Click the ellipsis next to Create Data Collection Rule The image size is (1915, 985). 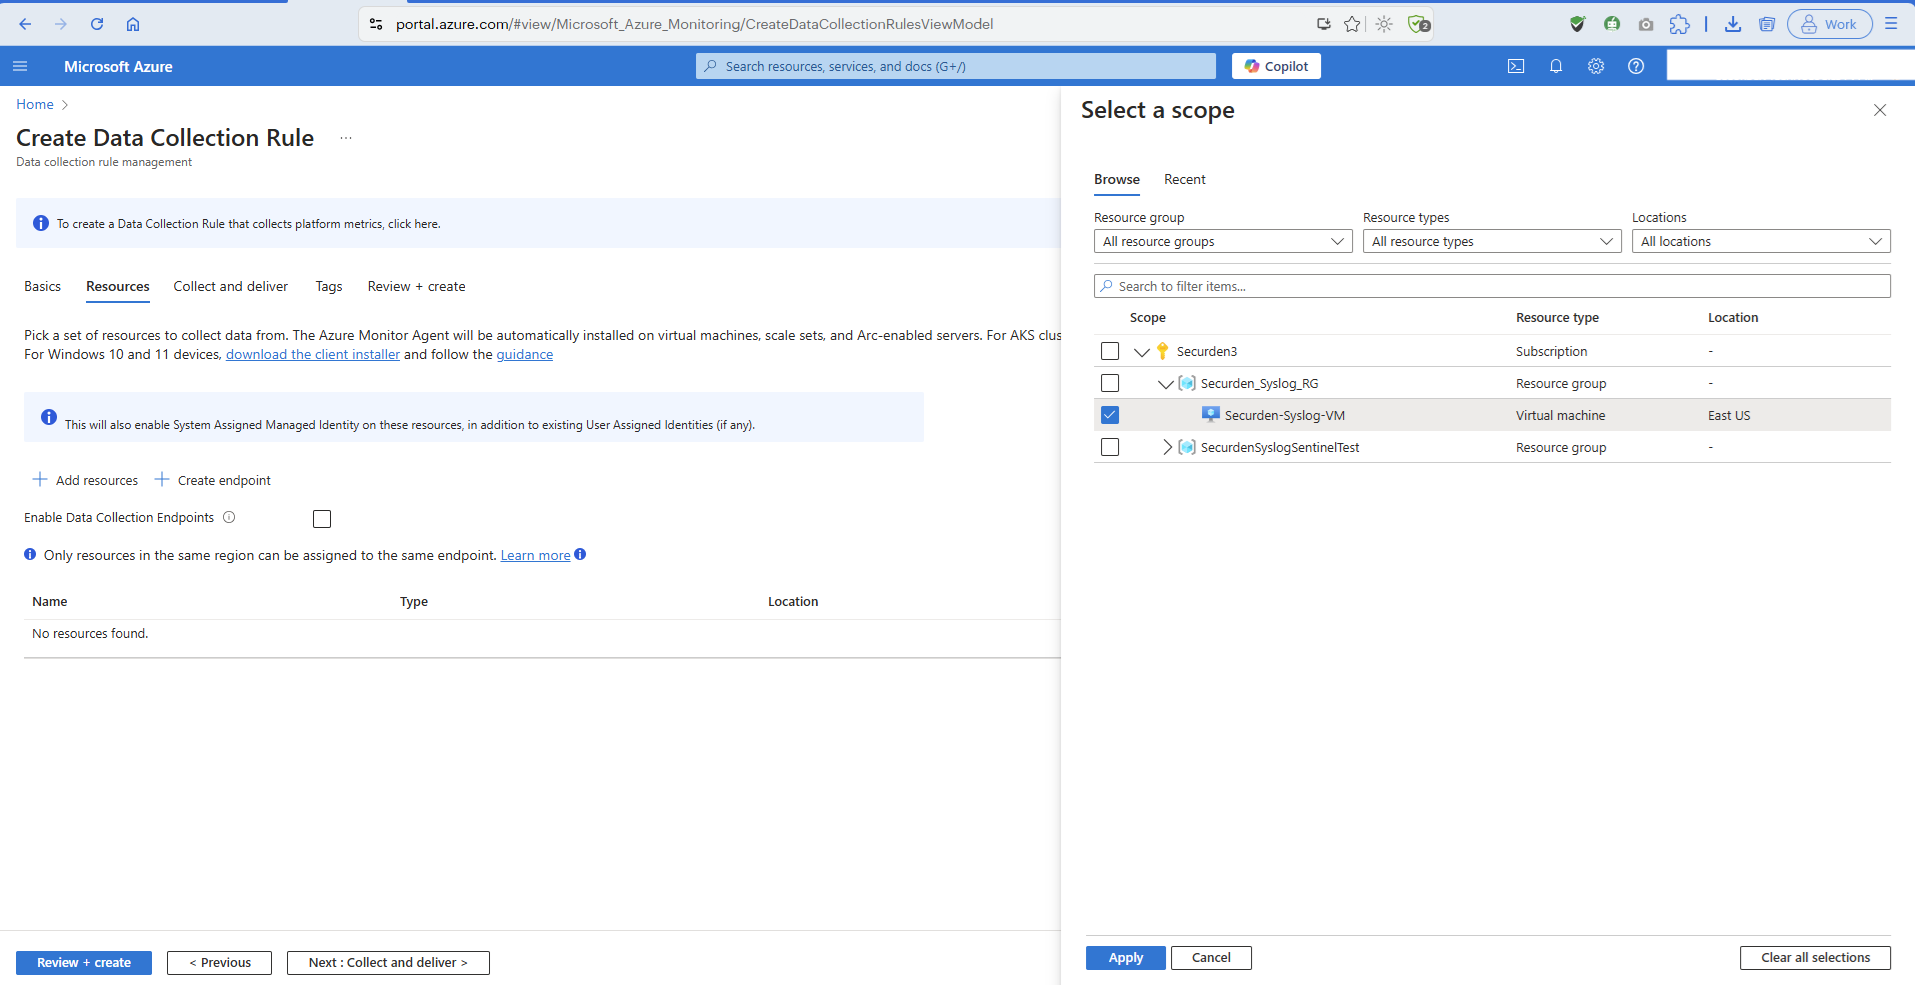pos(346,138)
